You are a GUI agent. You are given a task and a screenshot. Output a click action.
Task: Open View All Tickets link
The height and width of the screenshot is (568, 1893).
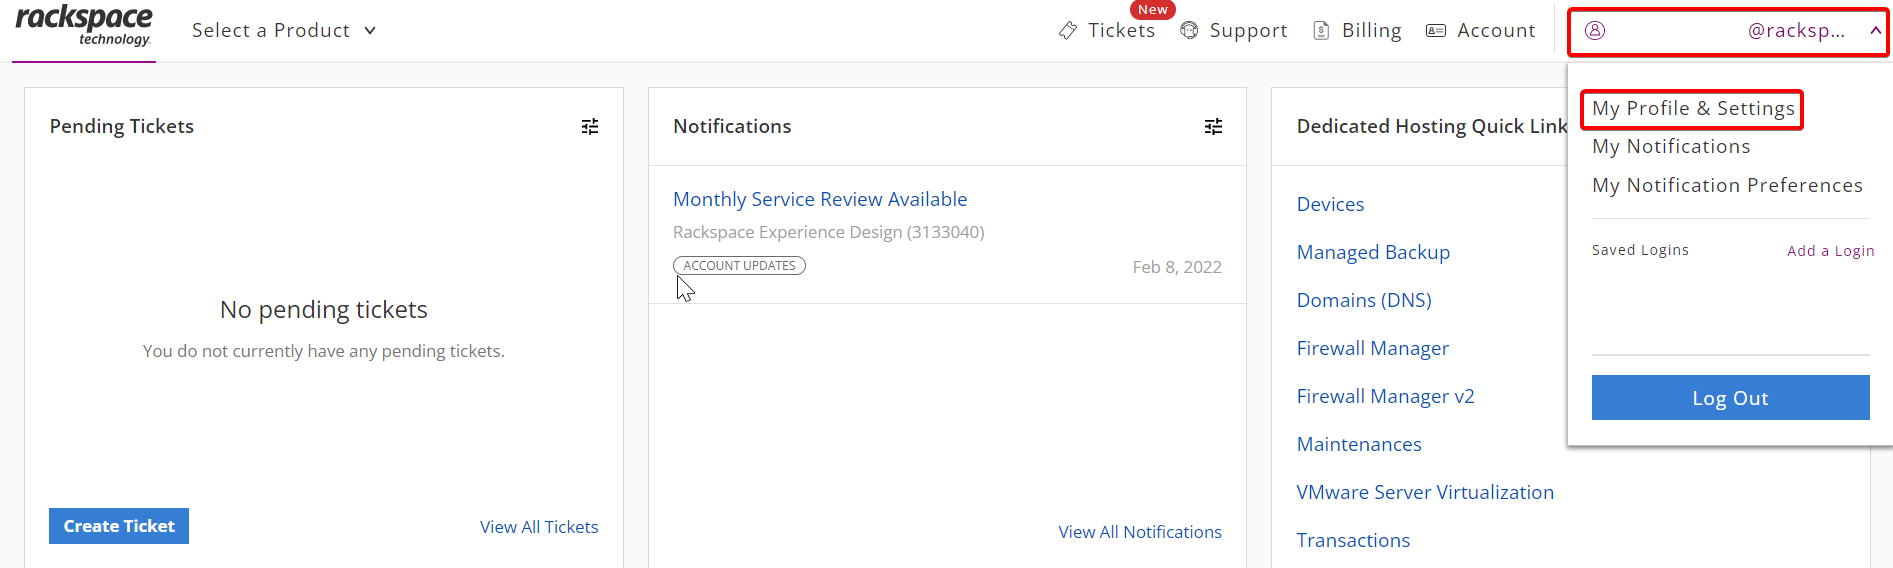(x=539, y=527)
